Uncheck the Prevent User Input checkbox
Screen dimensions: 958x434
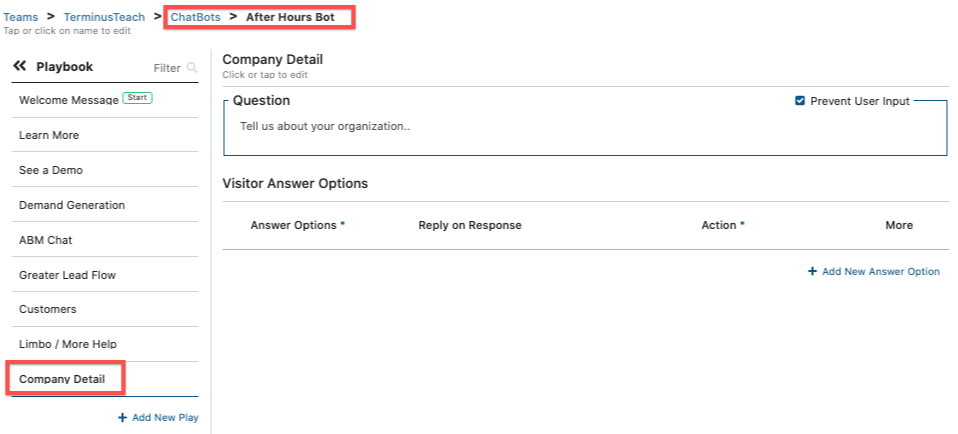800,101
